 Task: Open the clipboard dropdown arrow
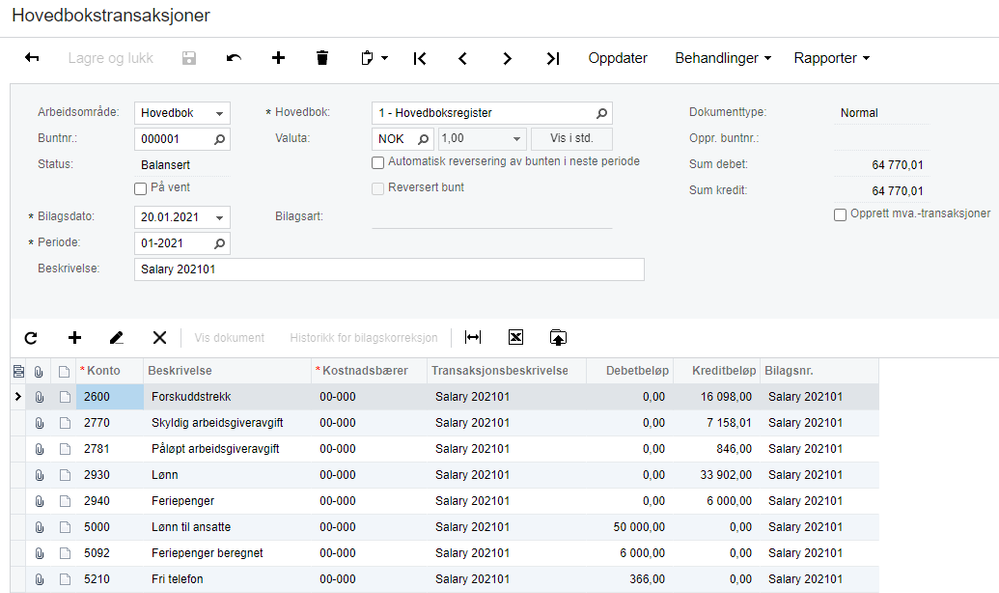(x=384, y=58)
